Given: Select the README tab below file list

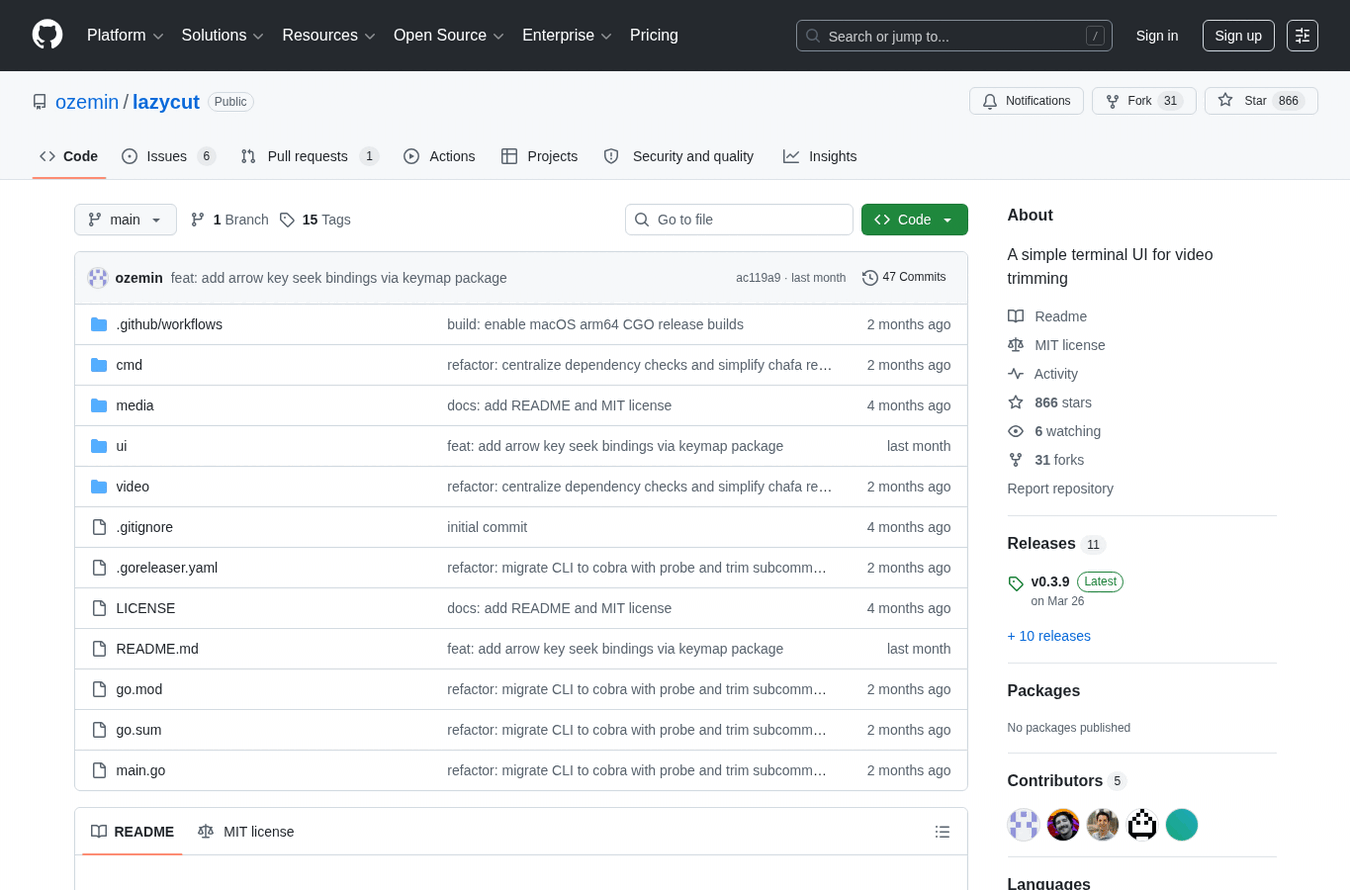Looking at the screenshot, I should tap(132, 832).
